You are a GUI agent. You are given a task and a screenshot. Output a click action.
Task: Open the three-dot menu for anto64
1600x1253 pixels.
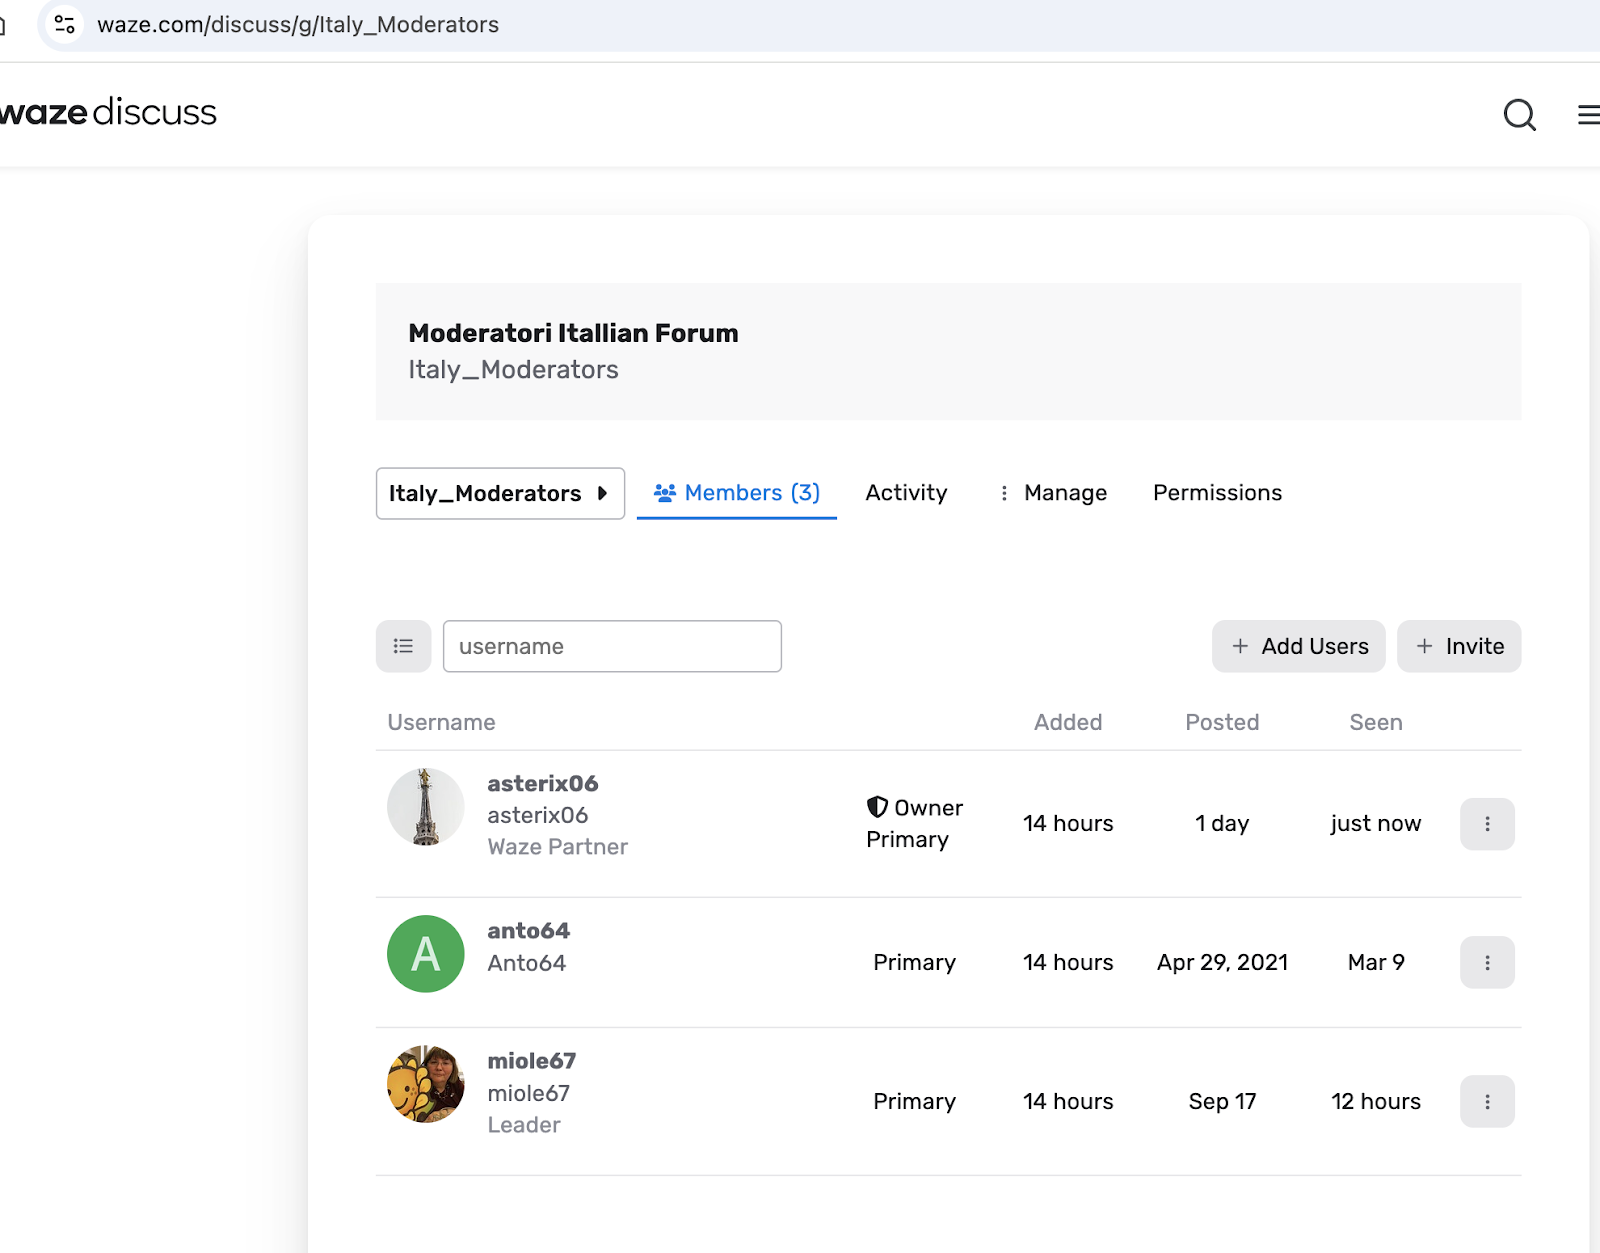[x=1487, y=962]
